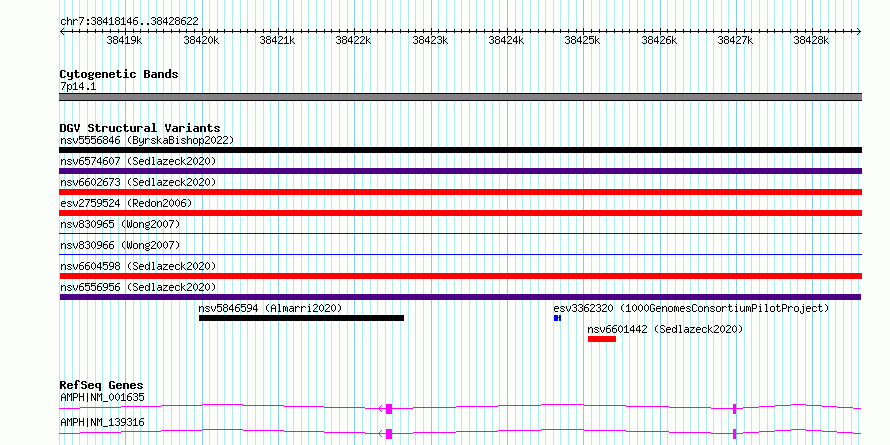890x445 pixels.
Task: Click the 38419k ruler tick label
Action: [x=124, y=40]
